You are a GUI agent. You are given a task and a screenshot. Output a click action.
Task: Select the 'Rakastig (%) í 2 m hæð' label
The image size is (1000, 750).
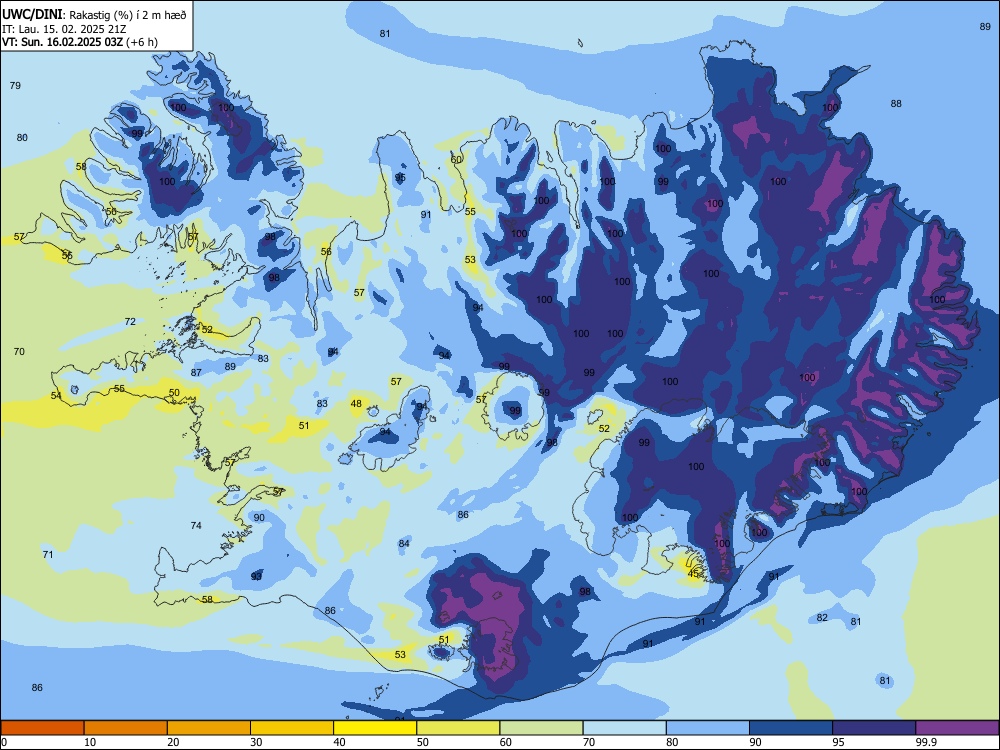(x=128, y=15)
